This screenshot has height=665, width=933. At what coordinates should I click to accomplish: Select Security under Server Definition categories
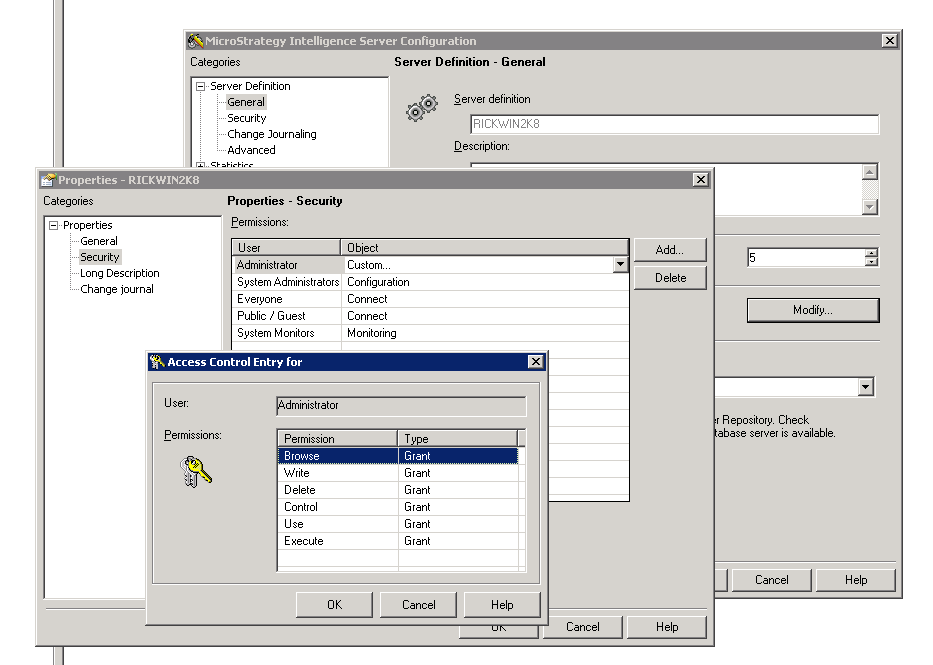247,117
